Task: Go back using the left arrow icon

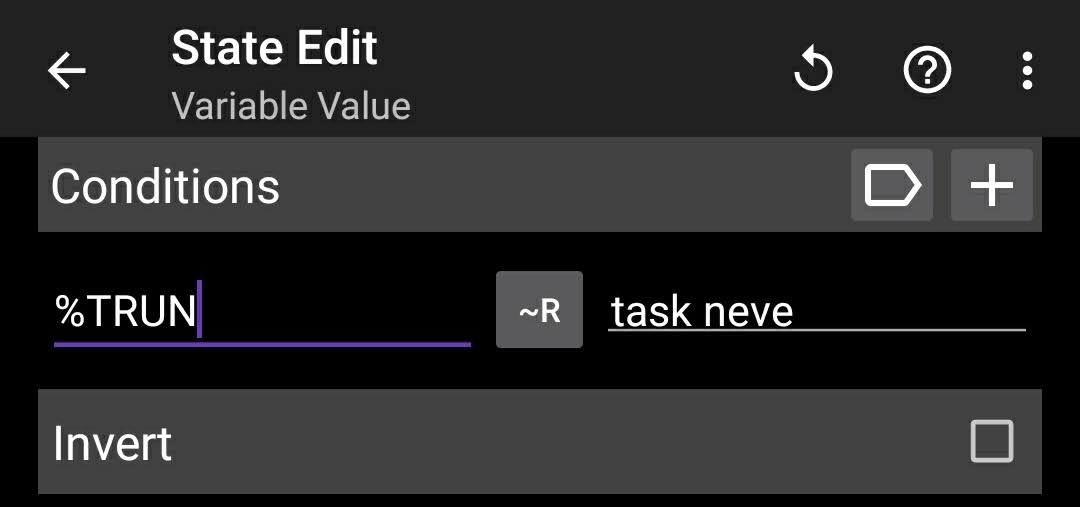Action: point(67,70)
